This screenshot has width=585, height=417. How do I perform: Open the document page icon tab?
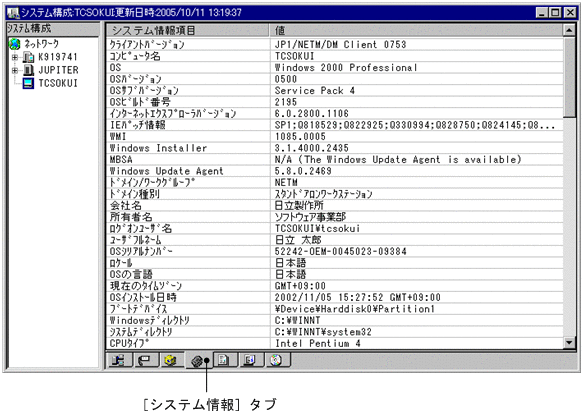pos(225,360)
